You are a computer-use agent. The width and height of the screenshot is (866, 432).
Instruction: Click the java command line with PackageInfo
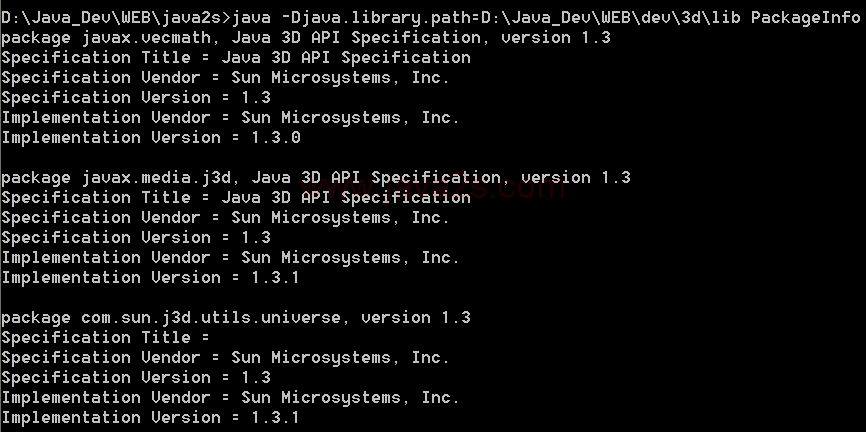[x=431, y=18]
